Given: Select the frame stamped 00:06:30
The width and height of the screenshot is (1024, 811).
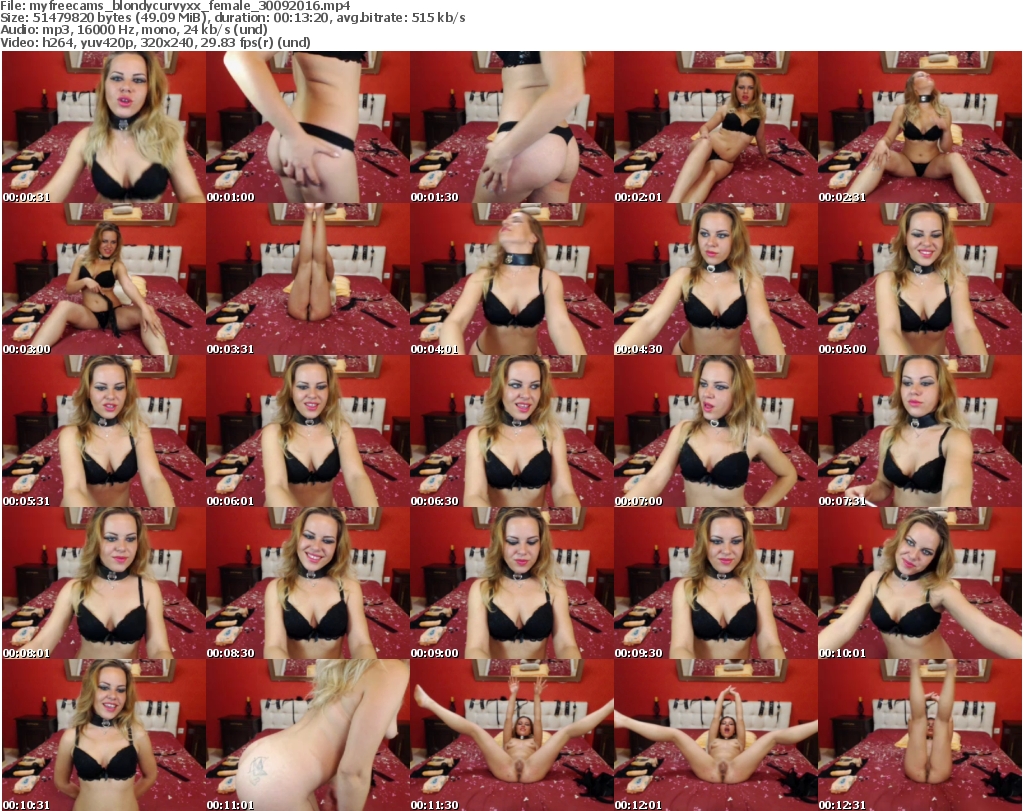Looking at the screenshot, I should (512, 432).
